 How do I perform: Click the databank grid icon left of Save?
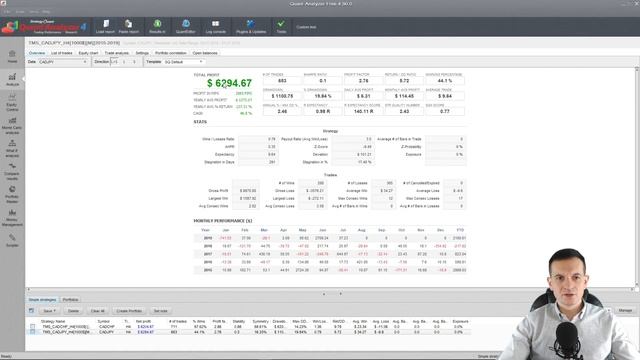click(x=31, y=311)
